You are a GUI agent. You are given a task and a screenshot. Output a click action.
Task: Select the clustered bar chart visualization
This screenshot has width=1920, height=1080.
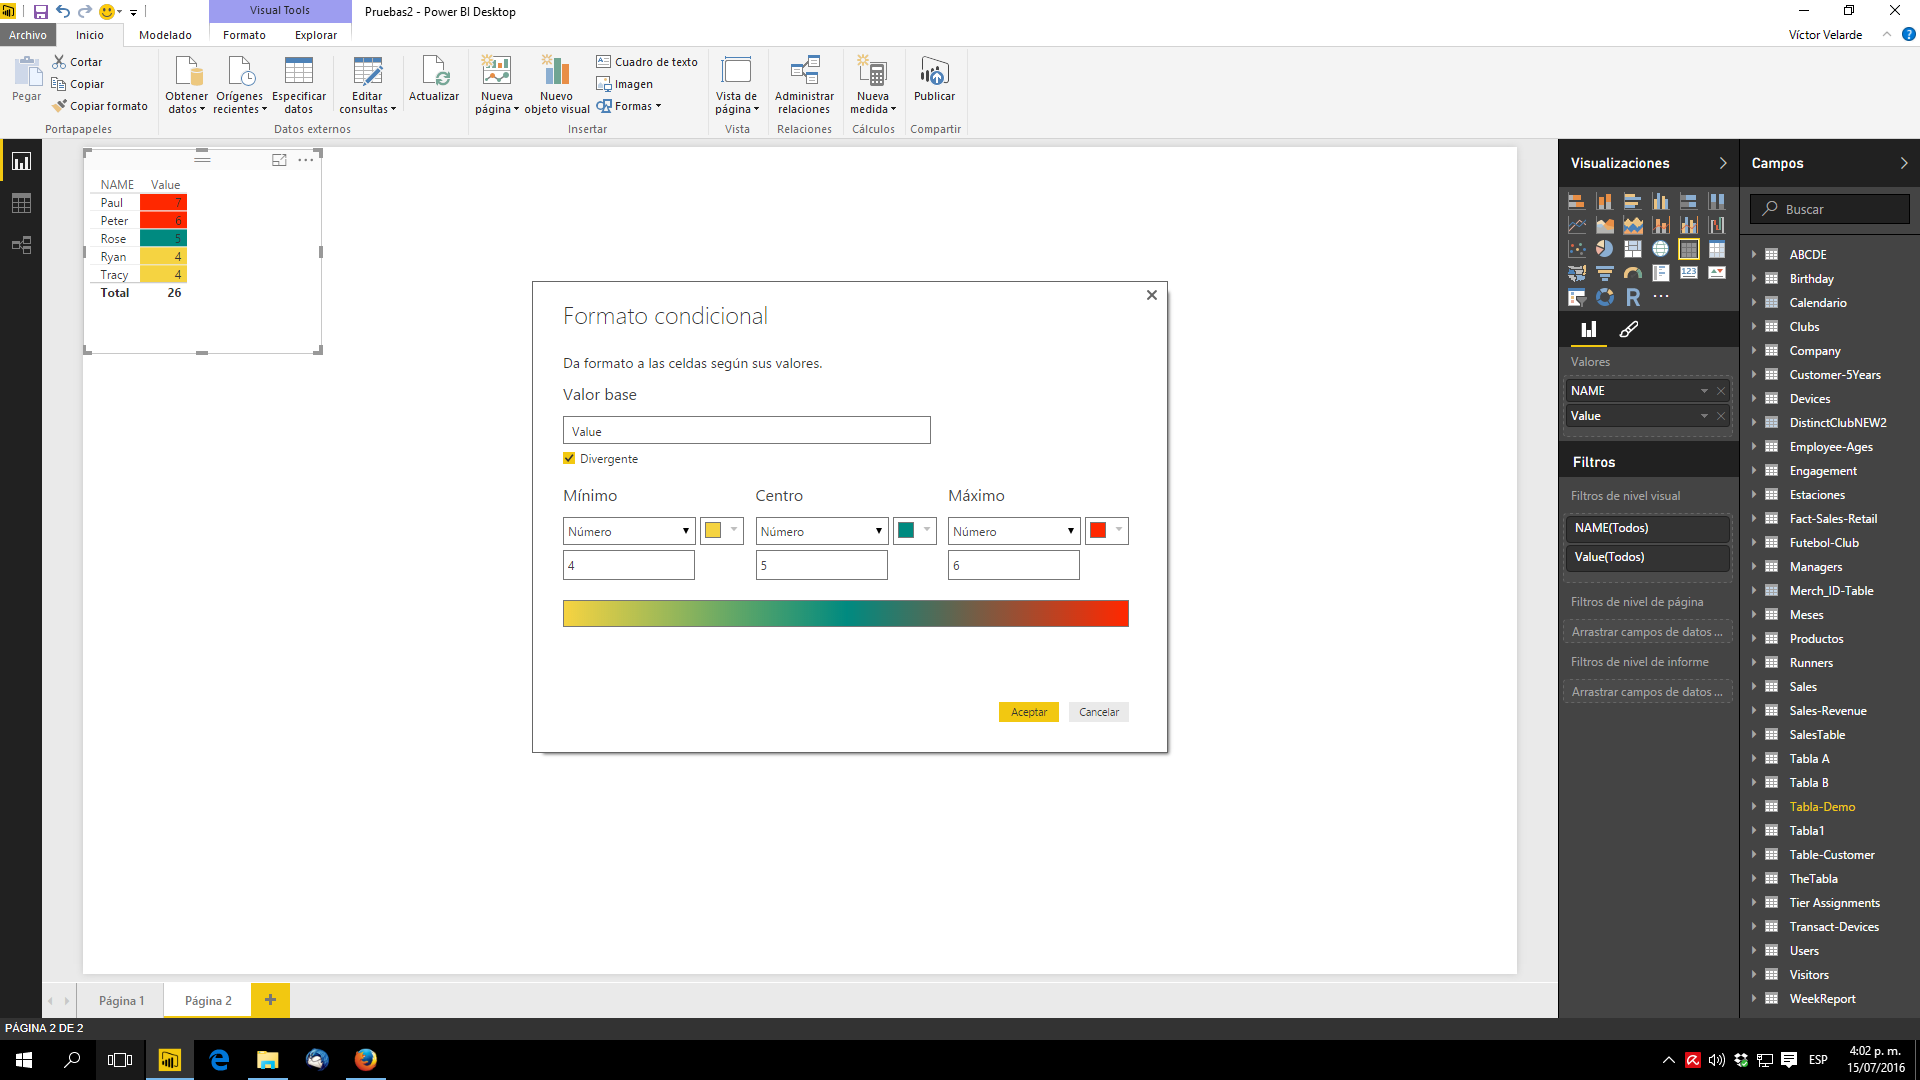[1632, 201]
